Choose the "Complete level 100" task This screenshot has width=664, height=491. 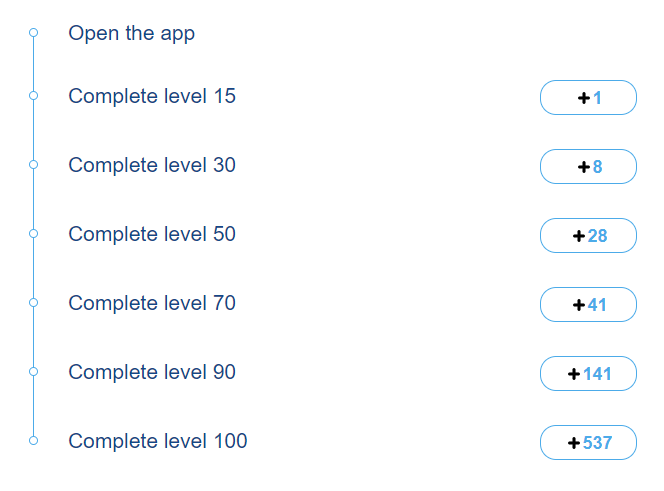[x=157, y=441]
